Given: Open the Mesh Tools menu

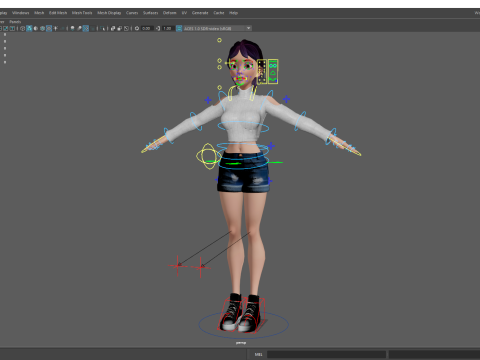Looking at the screenshot, I should (x=82, y=13).
